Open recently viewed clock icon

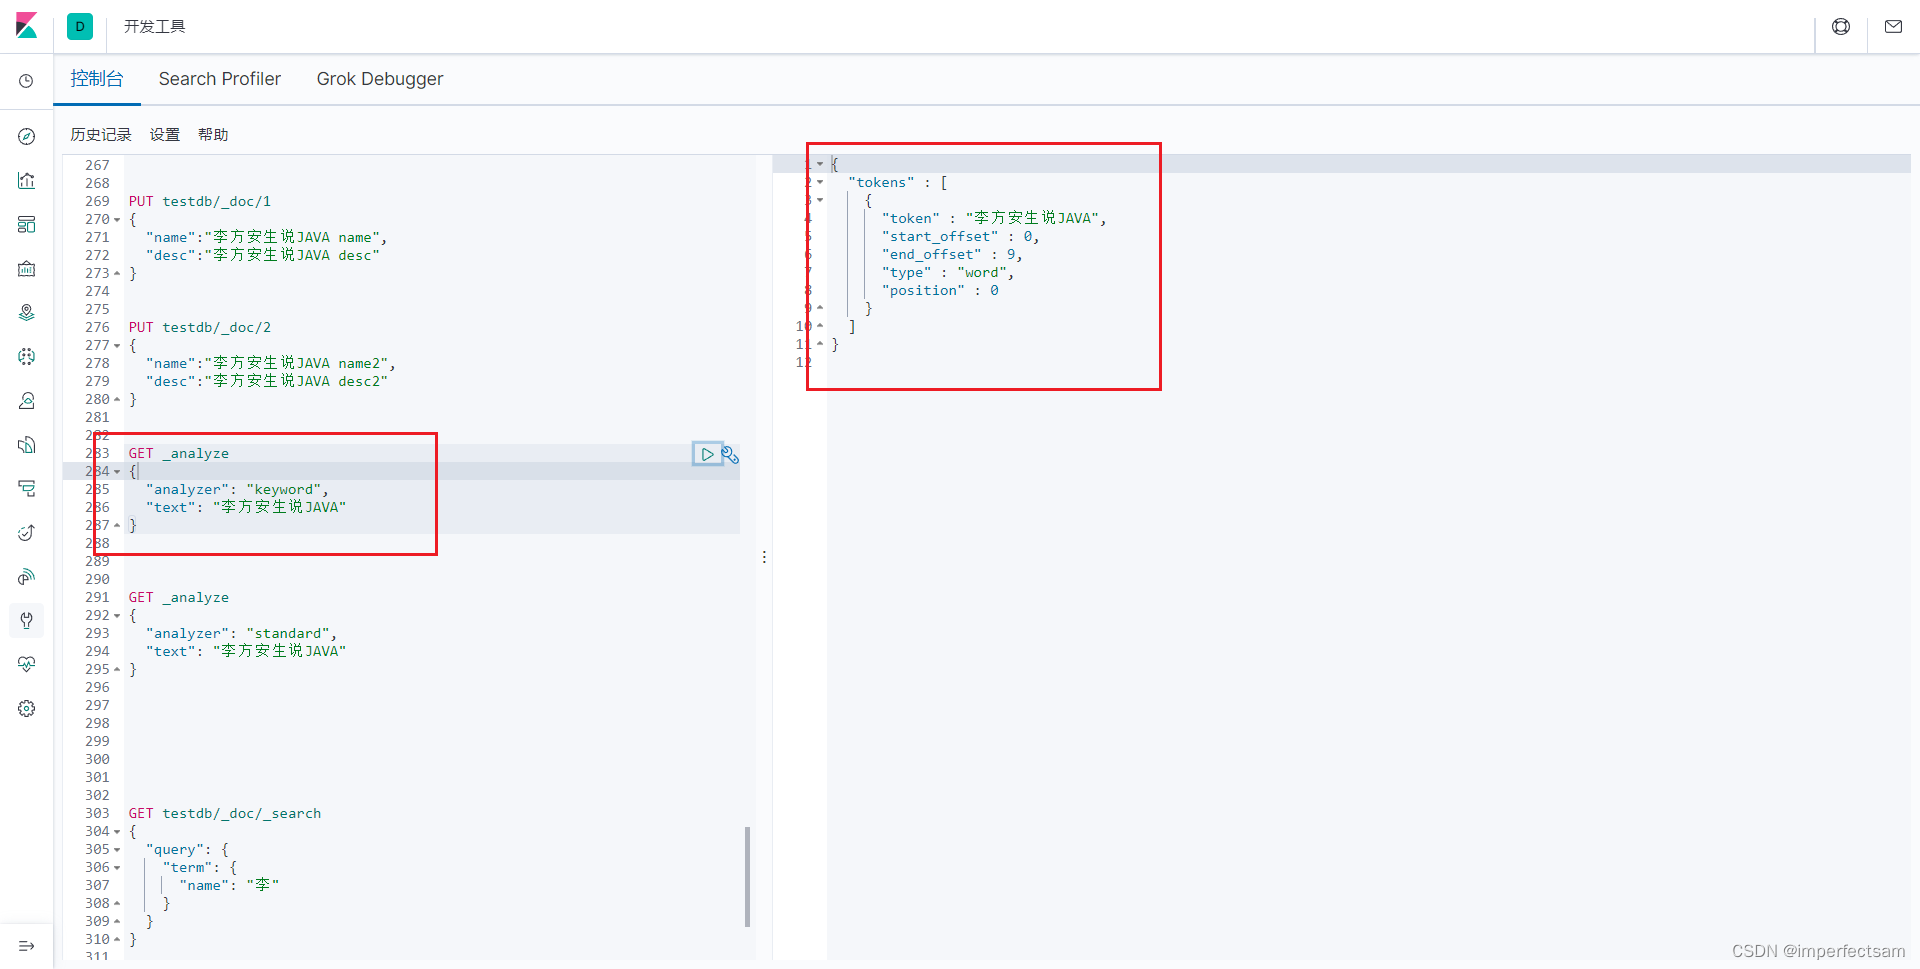26,81
